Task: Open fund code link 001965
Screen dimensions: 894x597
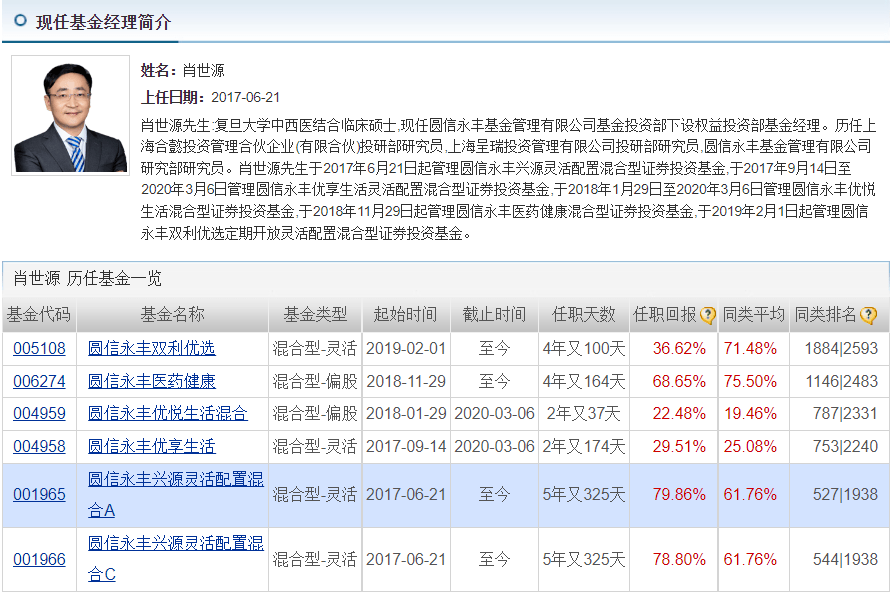Action: pyautogui.click(x=39, y=494)
